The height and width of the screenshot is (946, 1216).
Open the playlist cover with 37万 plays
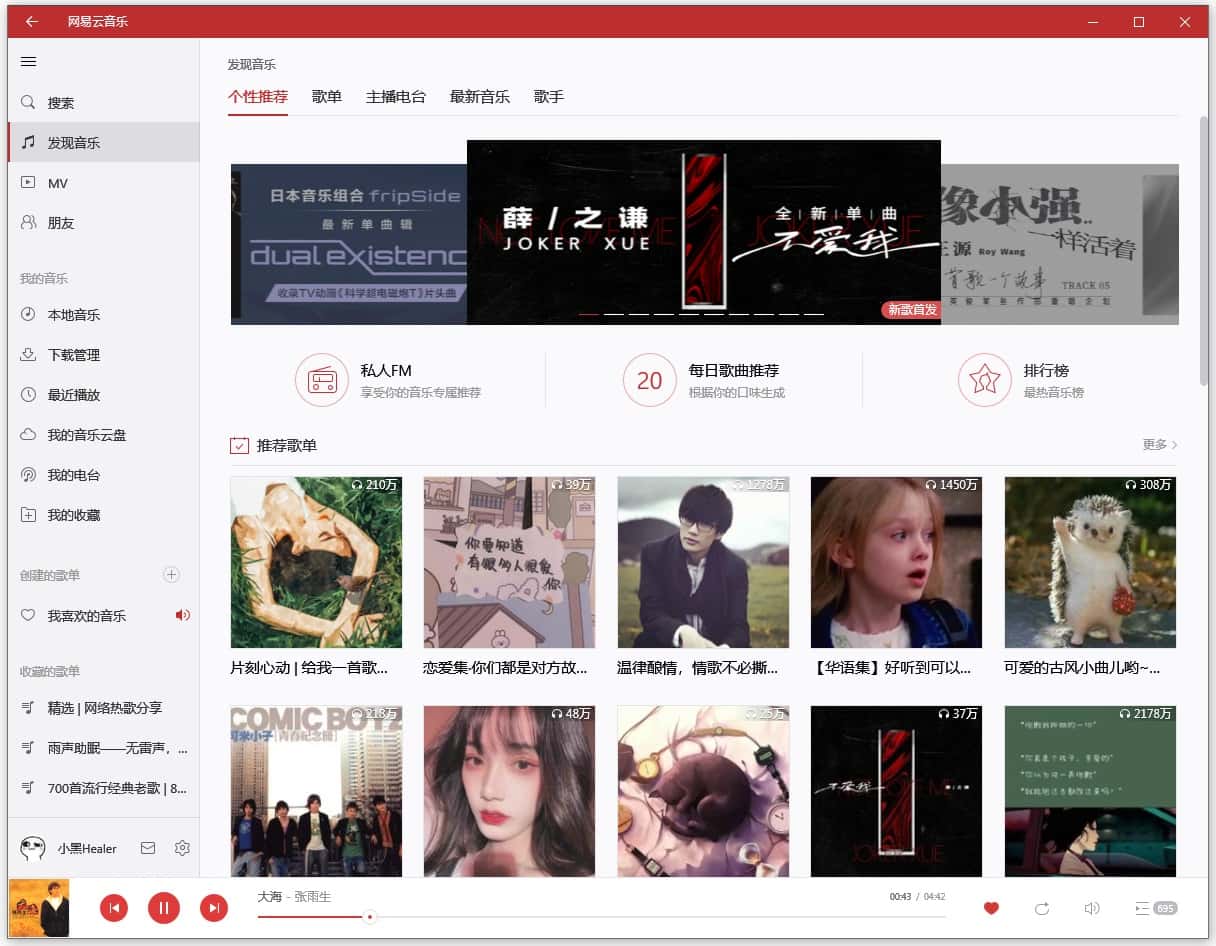[897, 791]
